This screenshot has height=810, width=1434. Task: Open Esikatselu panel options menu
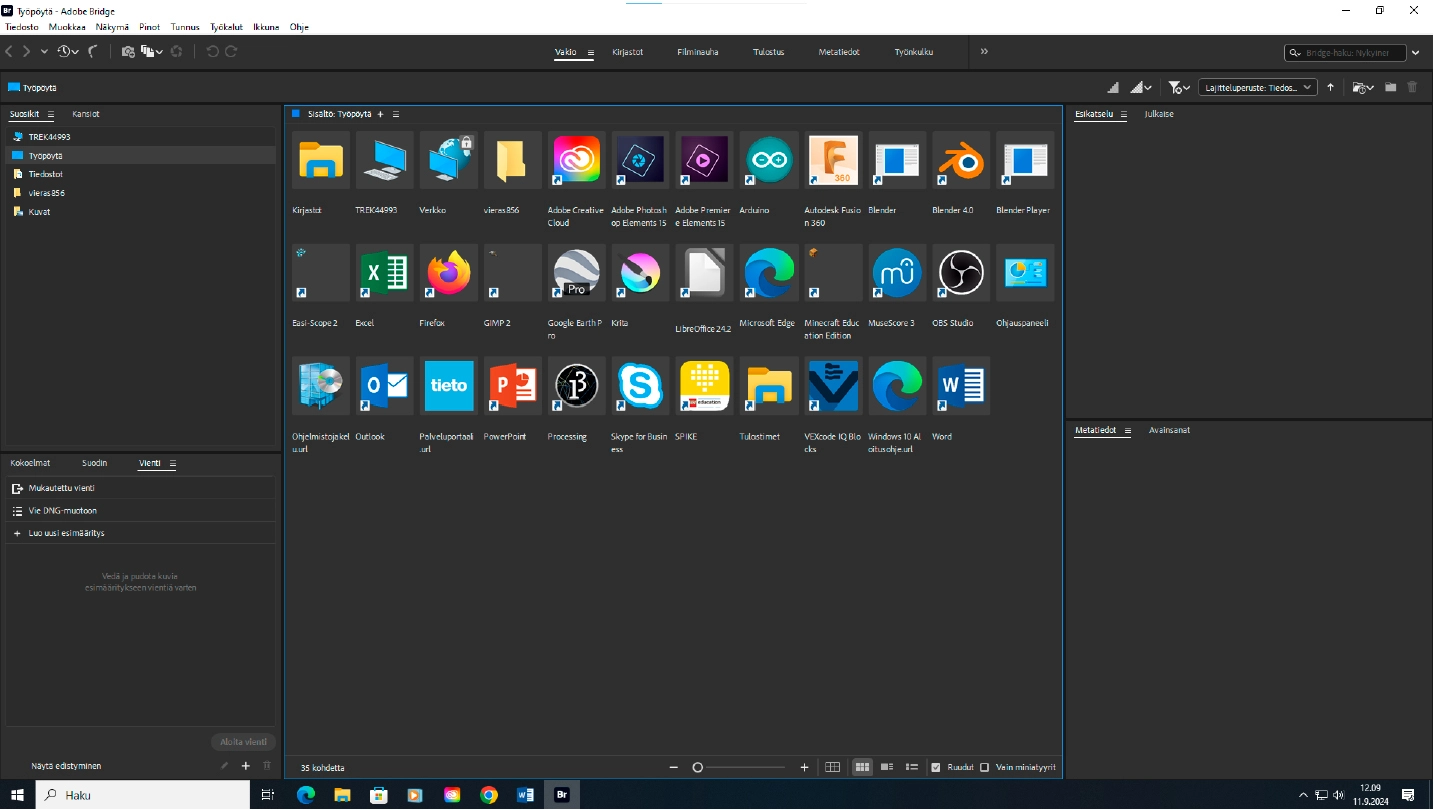[x=1123, y=114]
